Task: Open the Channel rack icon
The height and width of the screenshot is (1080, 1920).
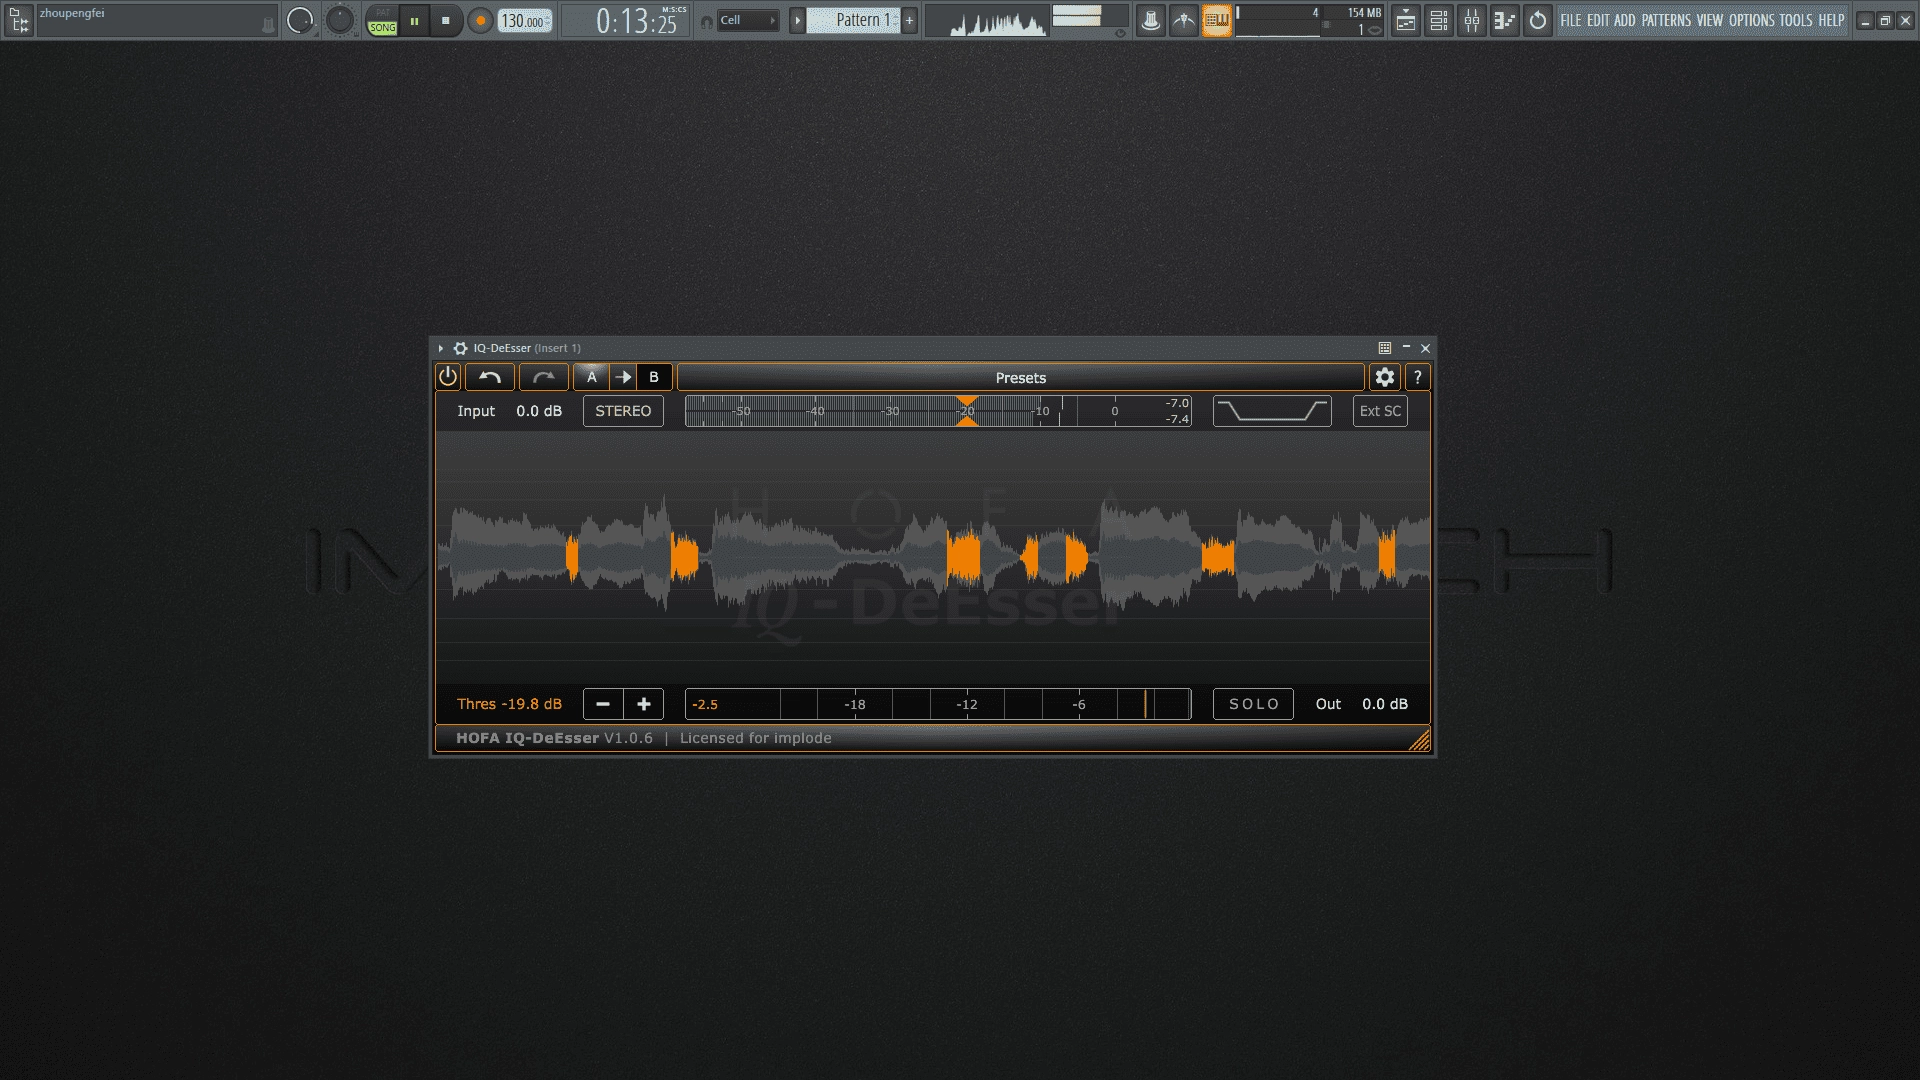Action: [1438, 20]
